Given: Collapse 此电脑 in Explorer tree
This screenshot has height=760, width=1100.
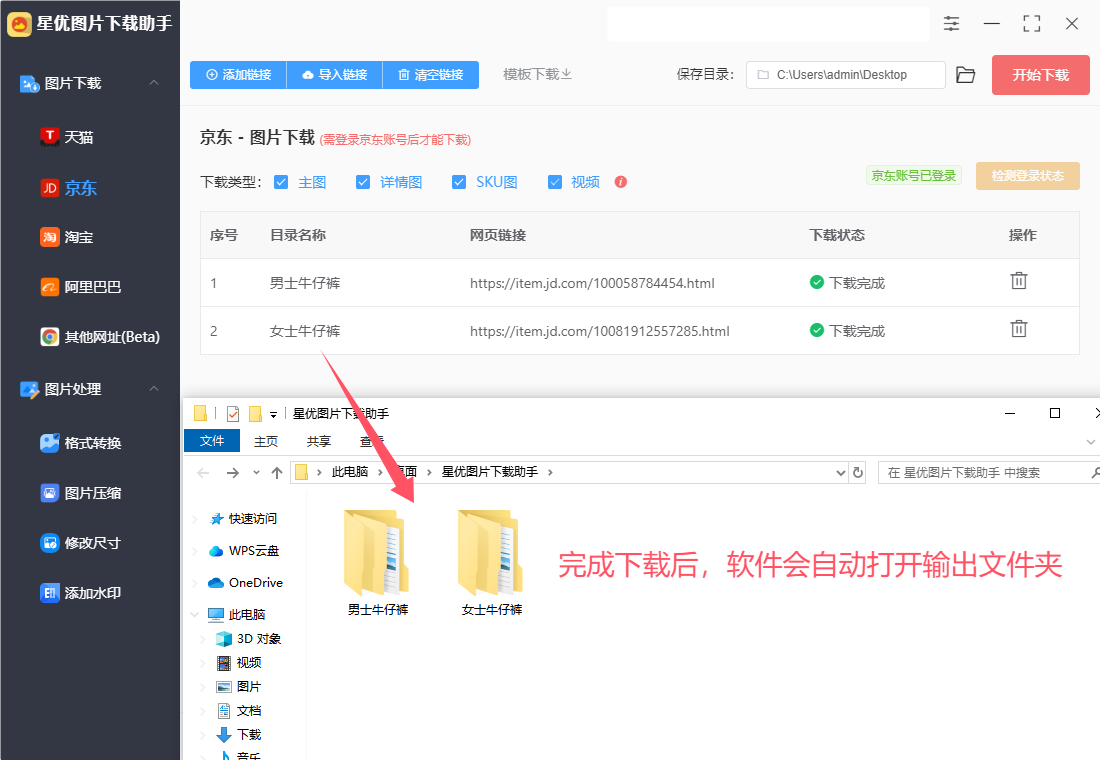Looking at the screenshot, I should click(x=194, y=615).
